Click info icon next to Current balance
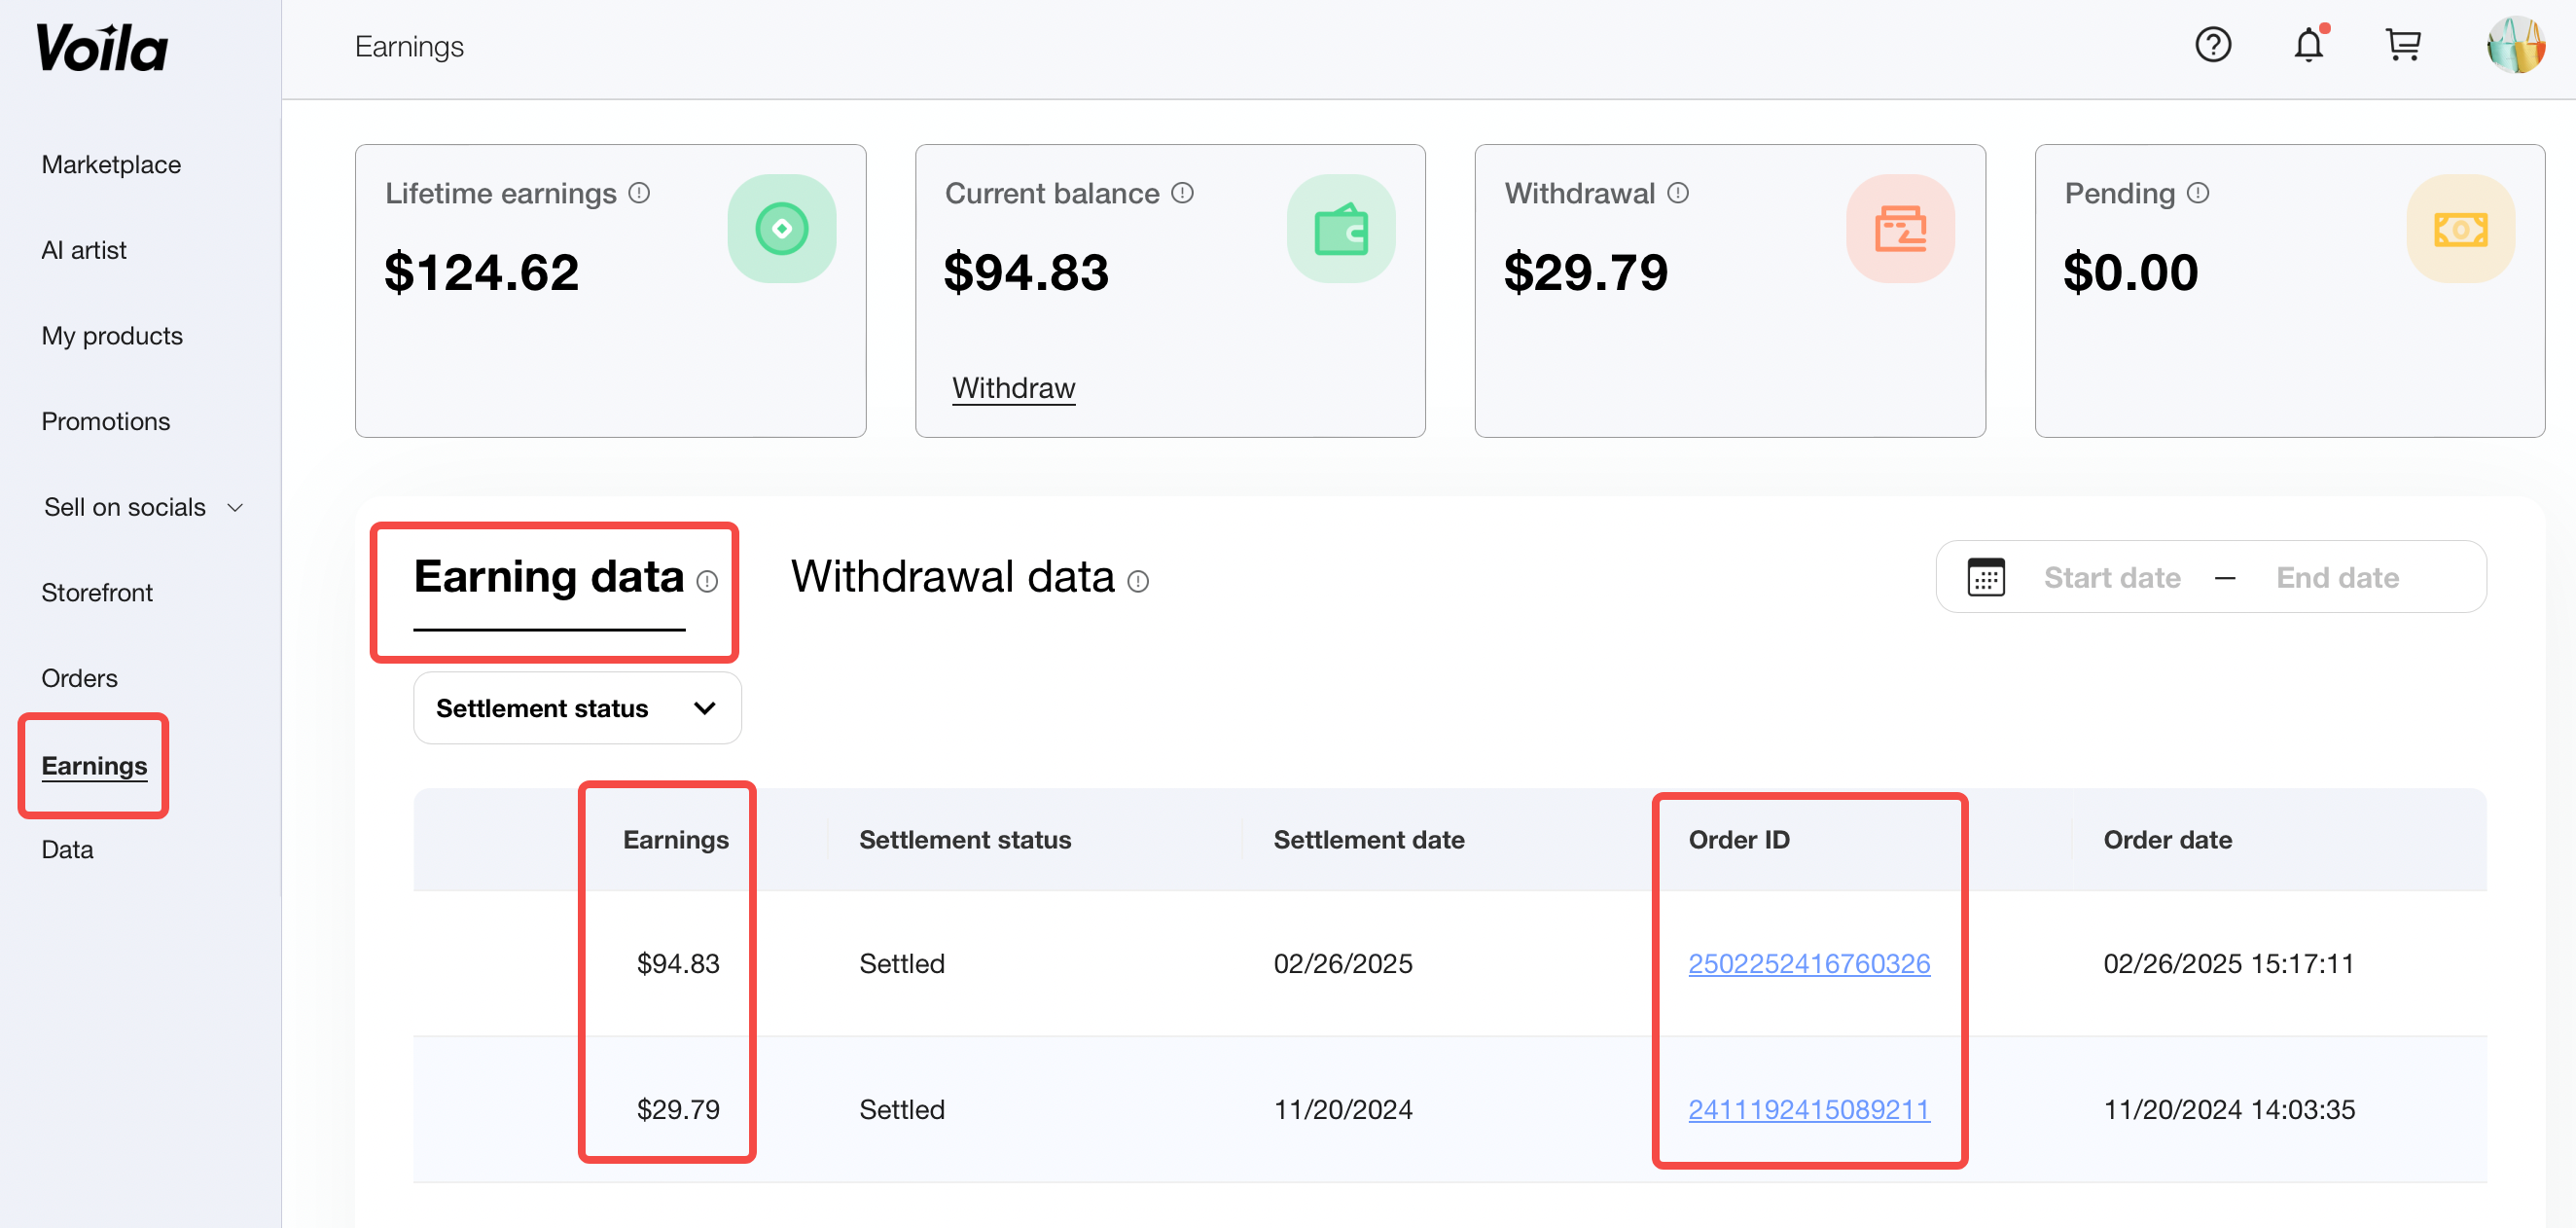The image size is (2576, 1228). click(x=1182, y=193)
